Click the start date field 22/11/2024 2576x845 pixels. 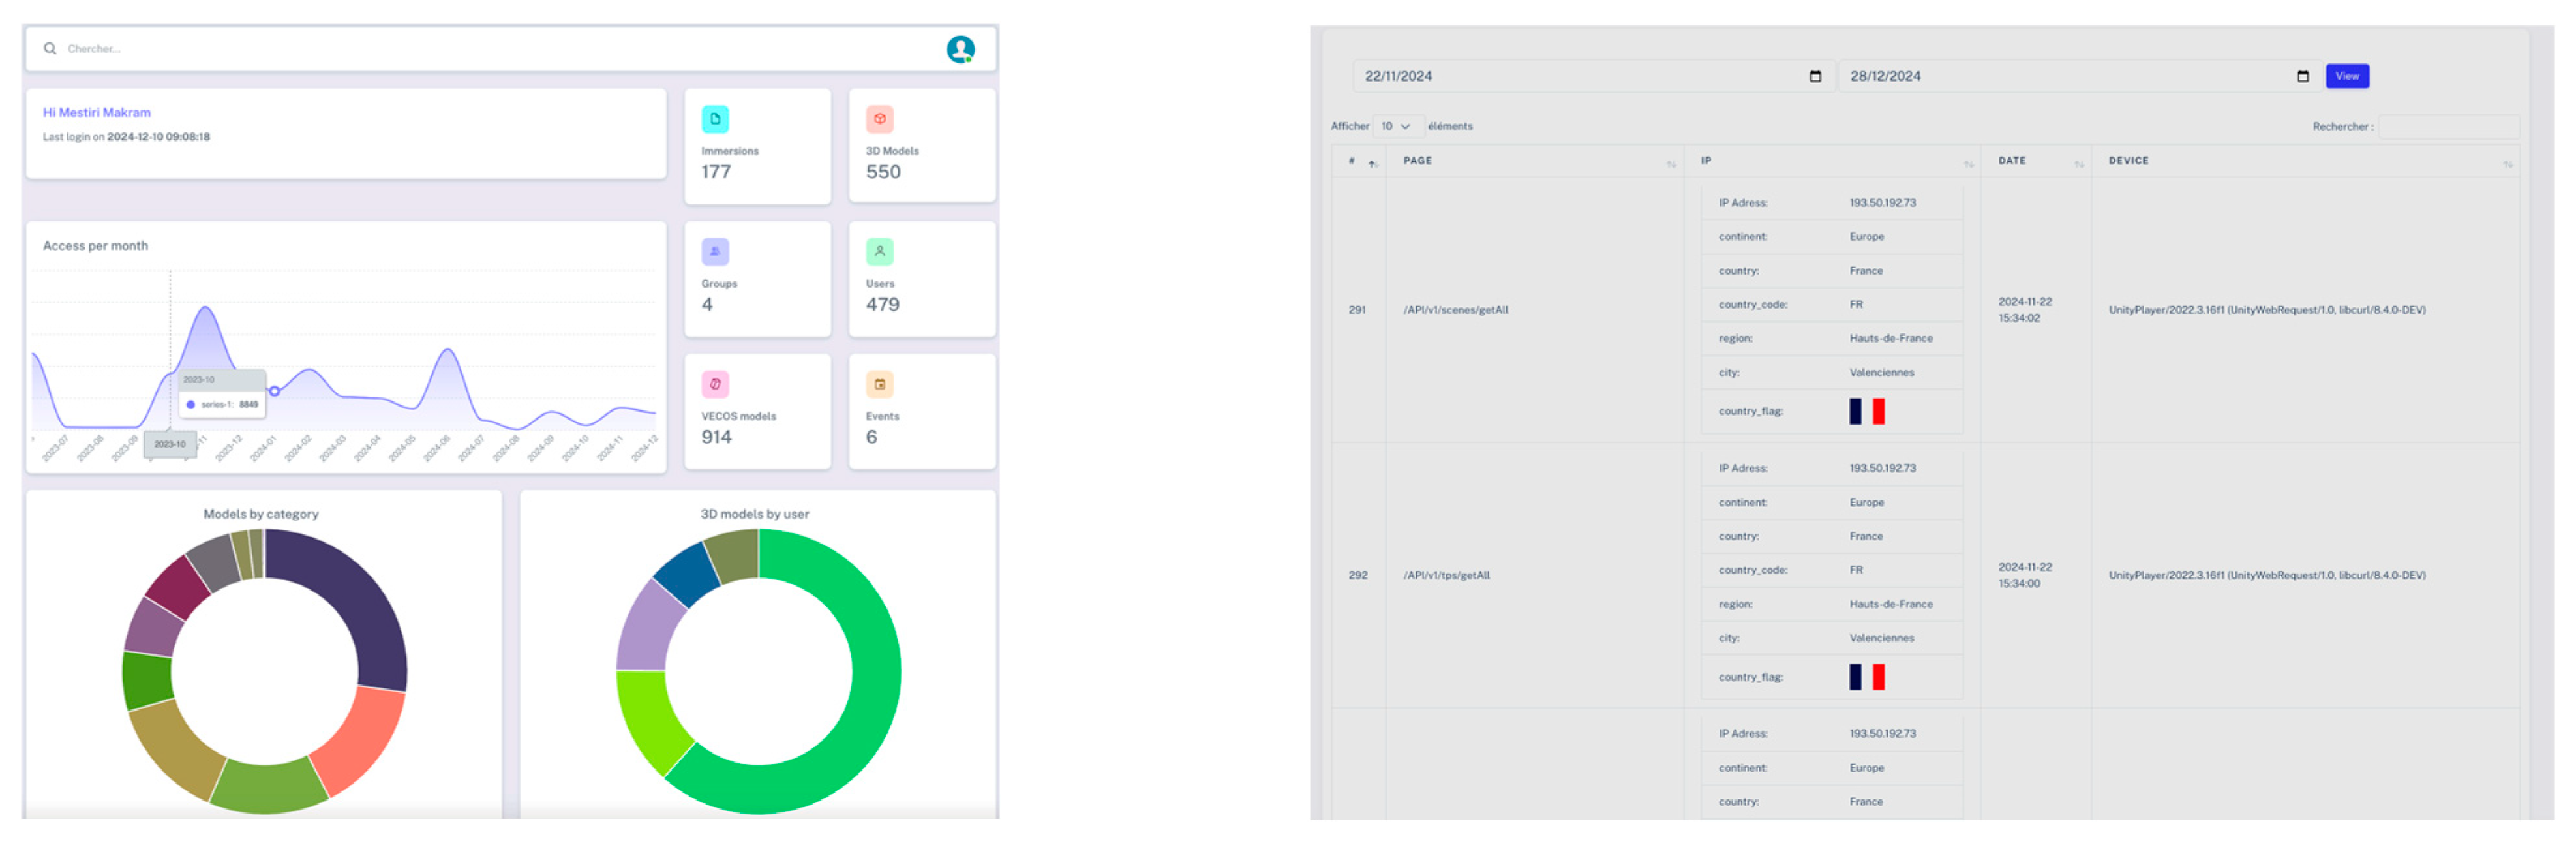point(1593,76)
